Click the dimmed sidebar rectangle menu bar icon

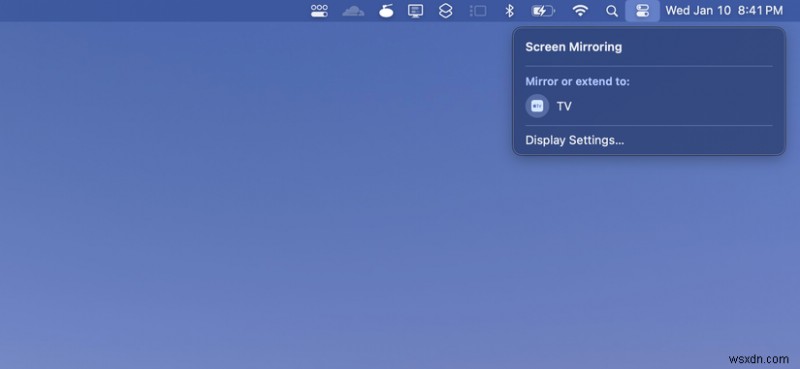[x=478, y=11]
